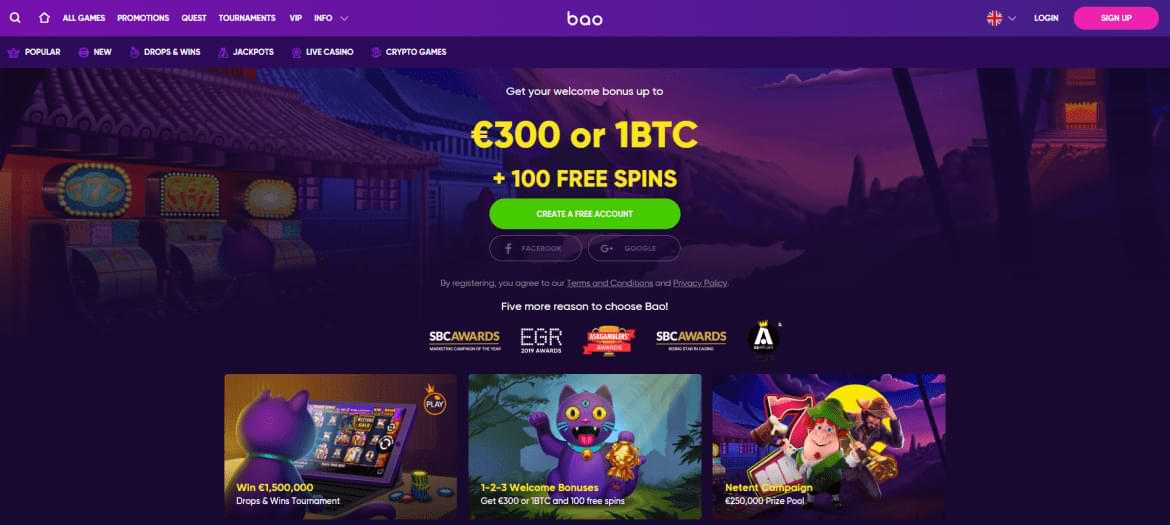Open the UK flag language selector

coord(1001,18)
